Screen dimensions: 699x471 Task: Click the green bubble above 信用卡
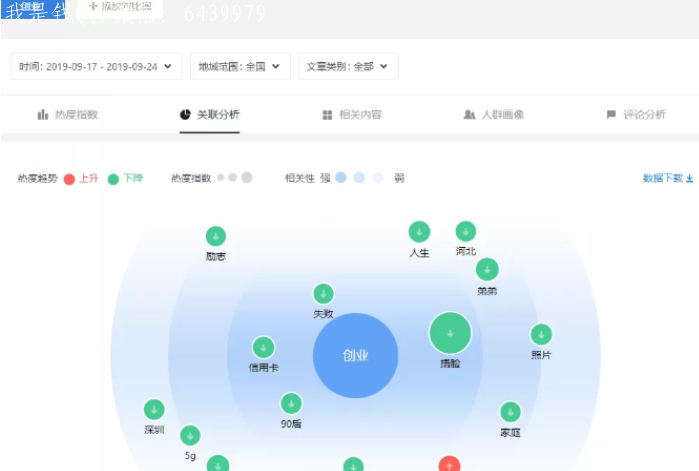[x=263, y=348]
